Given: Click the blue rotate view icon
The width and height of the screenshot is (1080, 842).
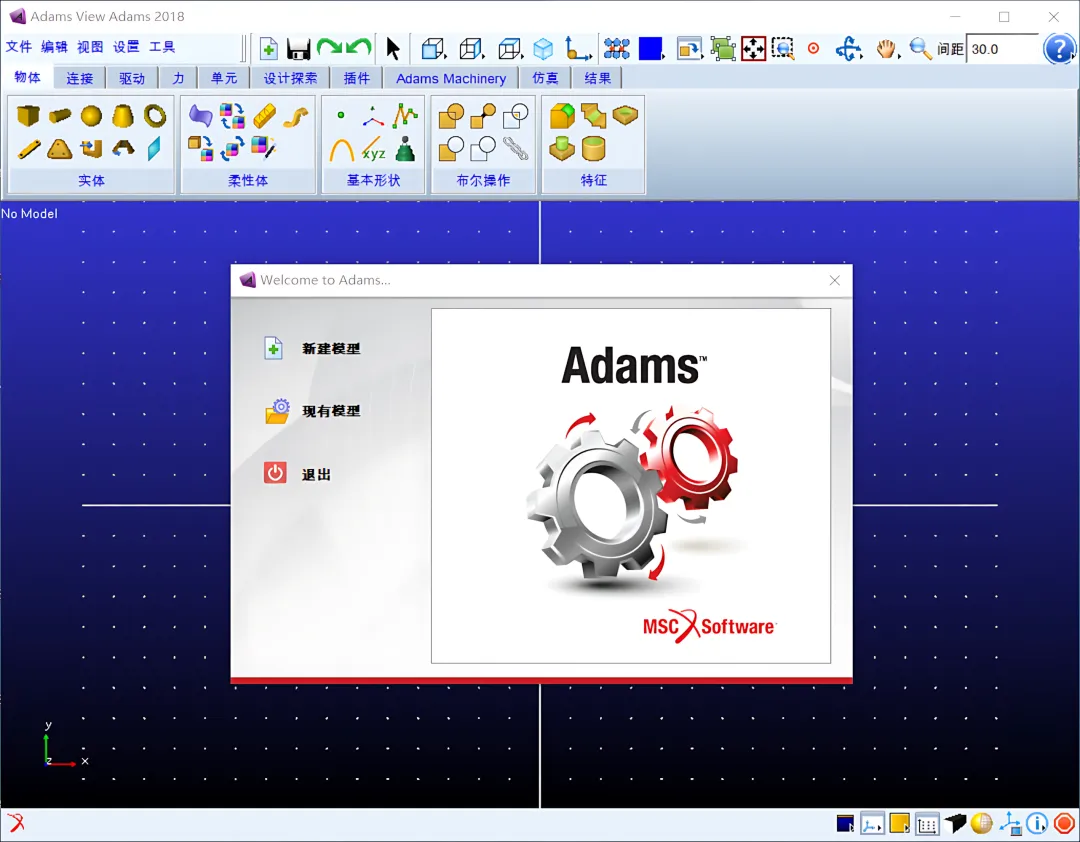Looking at the screenshot, I should coord(848,49).
